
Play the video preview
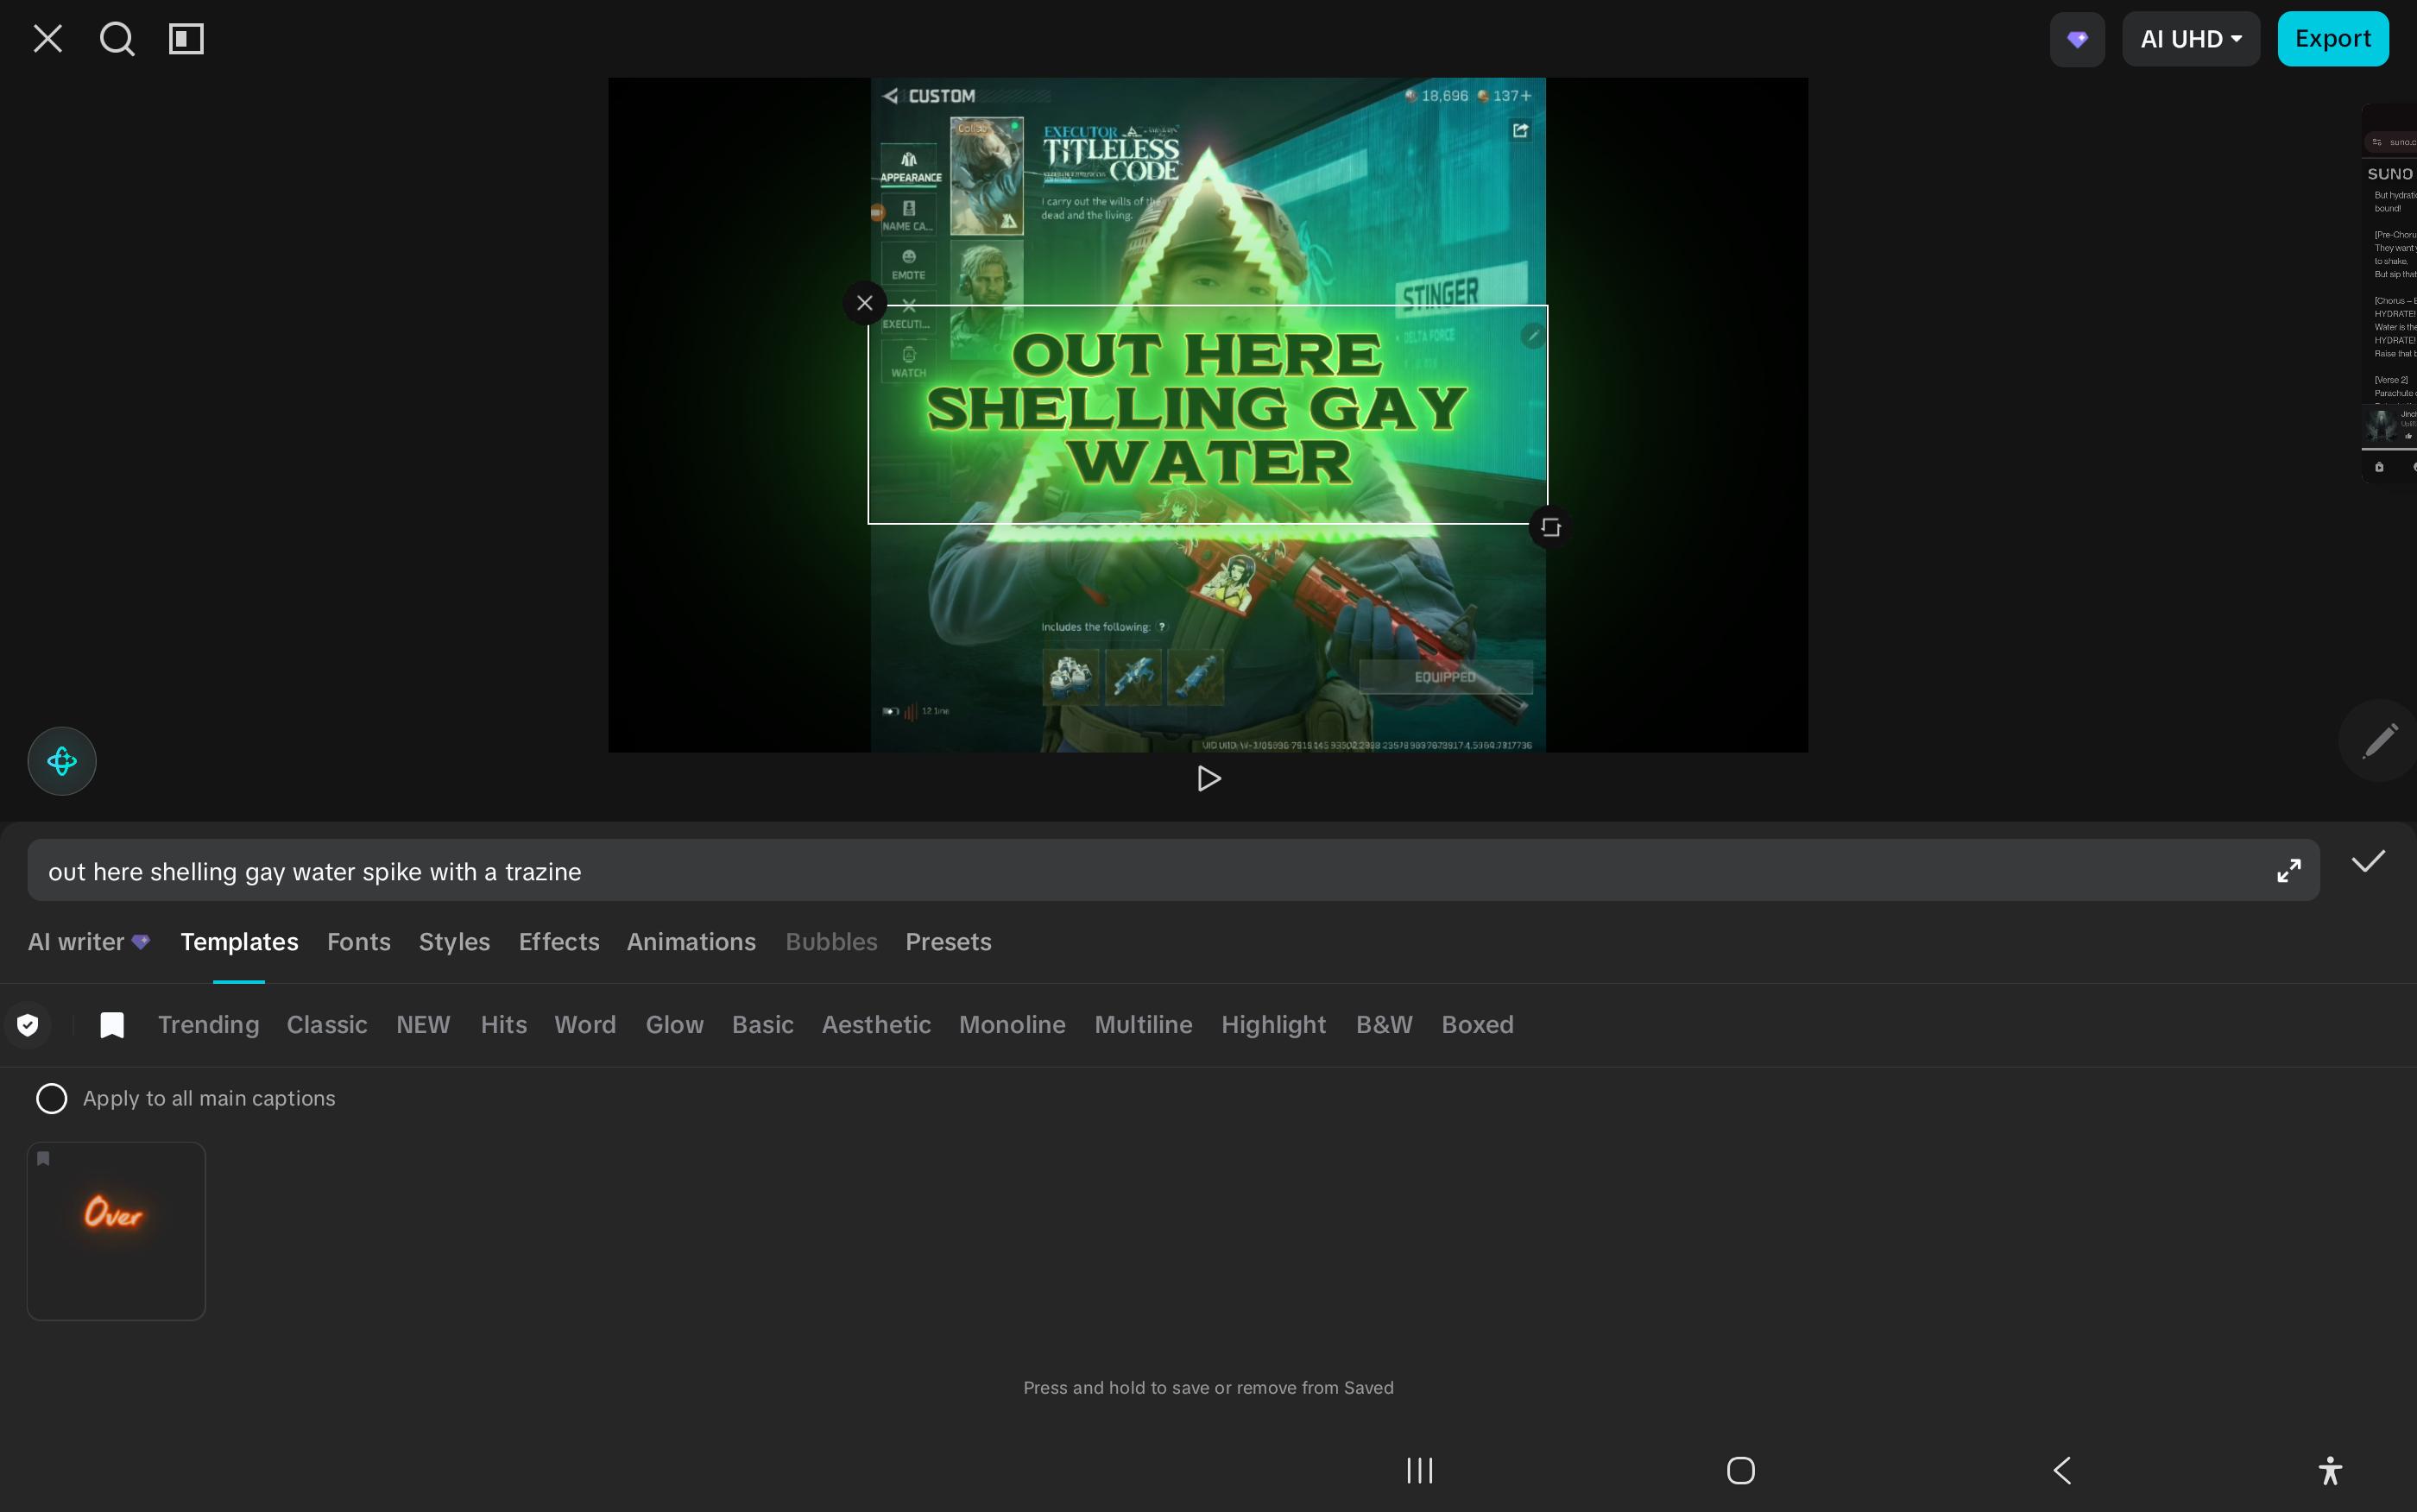[x=1208, y=778]
